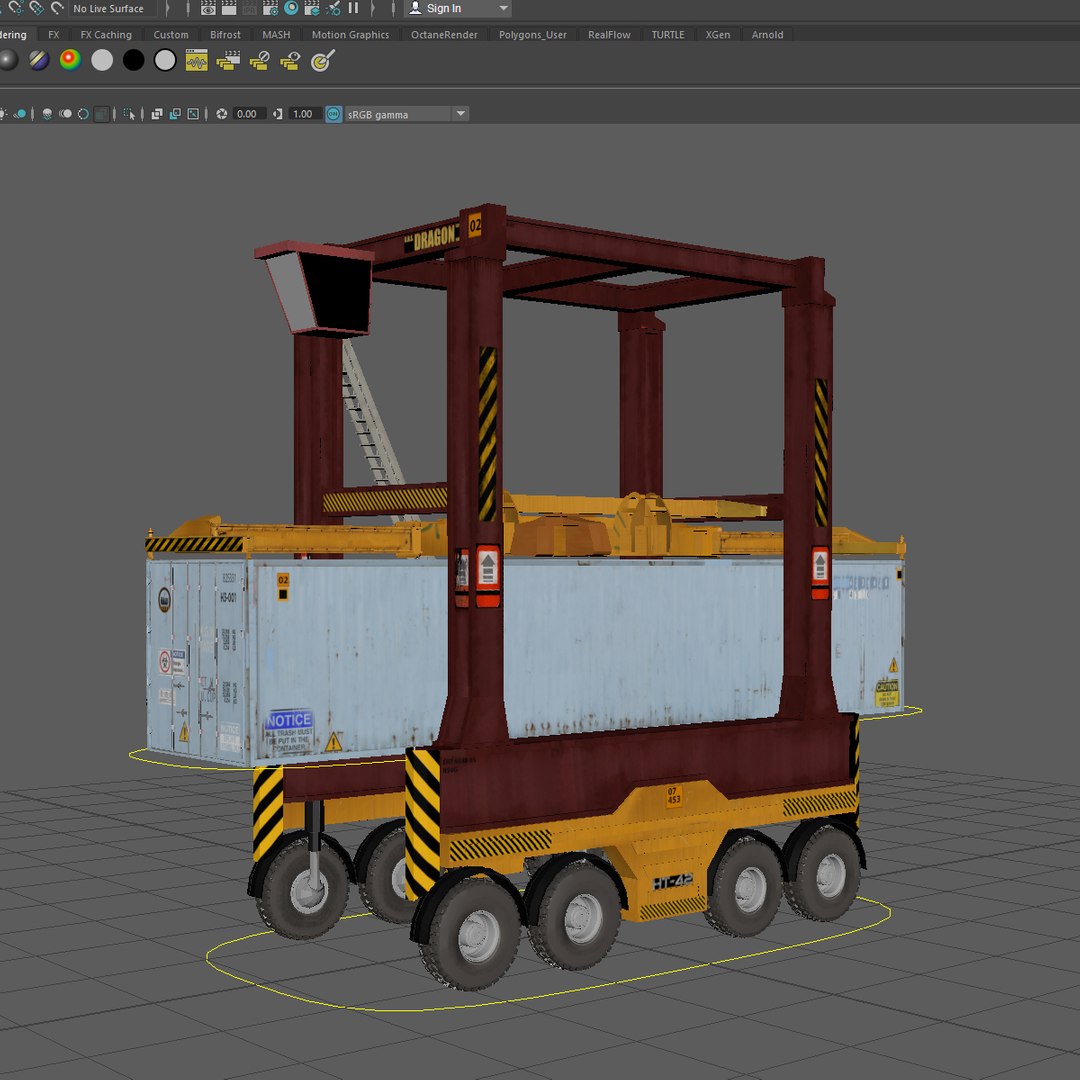Click the make live magnet icon
Viewport: 1080px width, 1080px height.
pyautogui.click(x=57, y=8)
